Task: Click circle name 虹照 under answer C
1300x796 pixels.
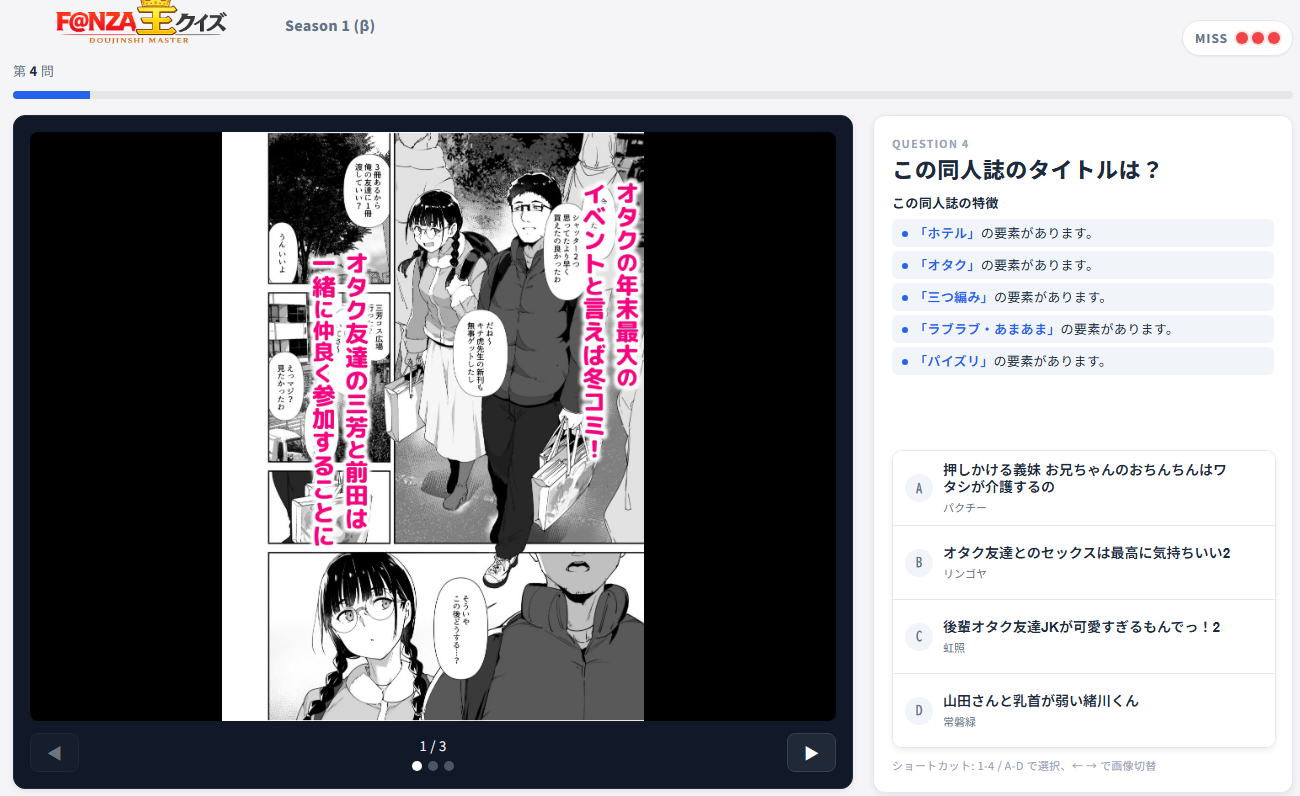Action: (954, 648)
